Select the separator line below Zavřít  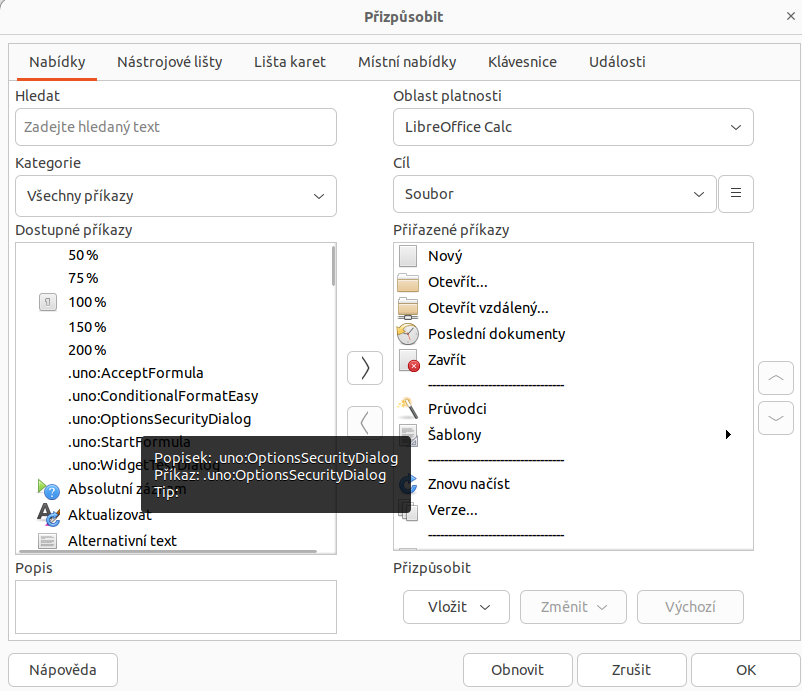(x=496, y=385)
